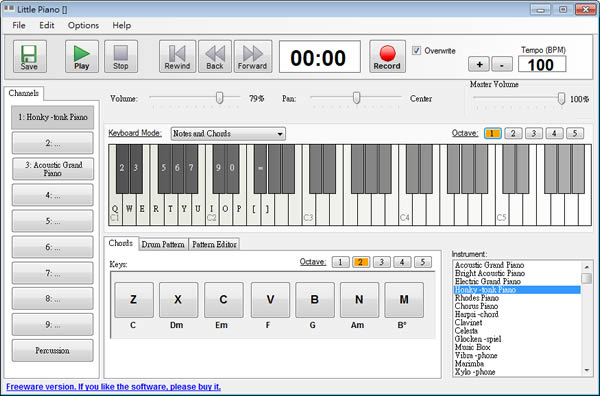Play the Z key C chord
Image resolution: width=600 pixels, height=396 pixels.
click(134, 300)
